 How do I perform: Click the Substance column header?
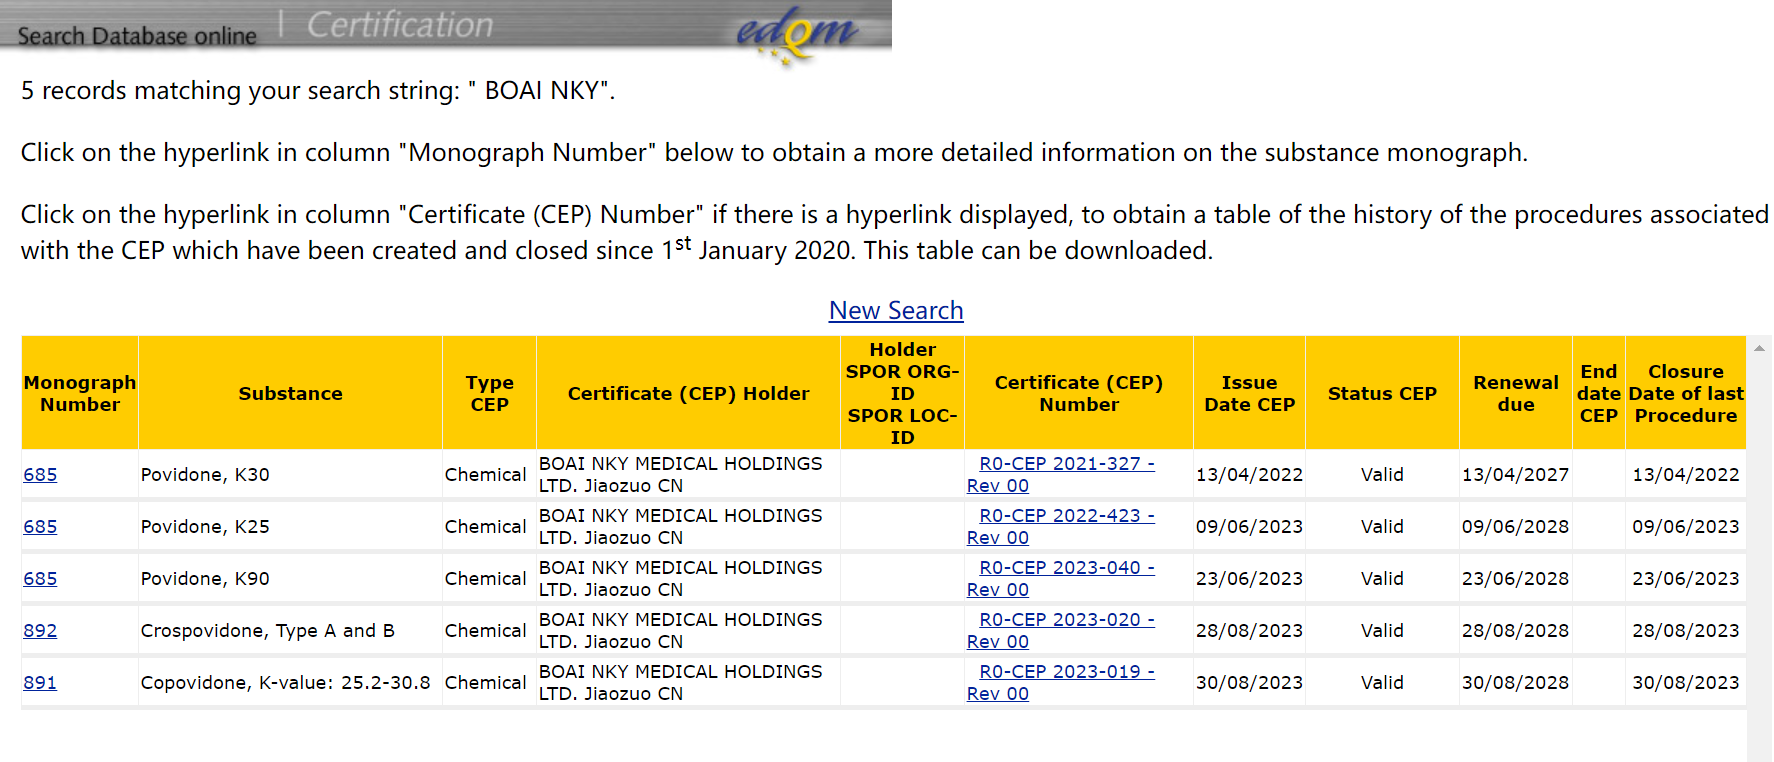tap(290, 393)
